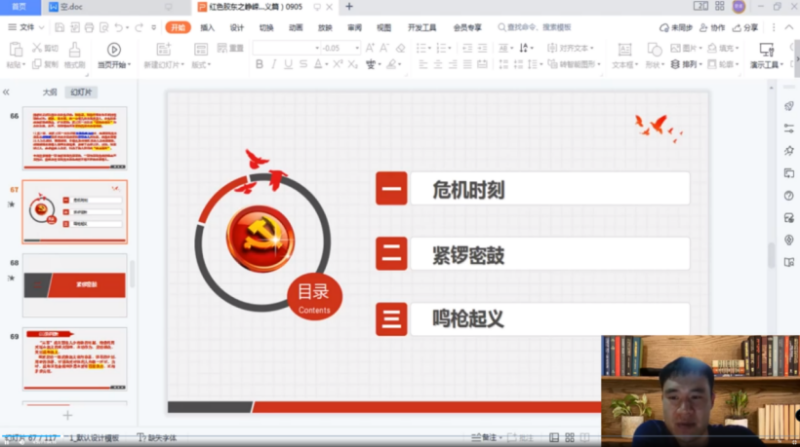800x447 pixels.
Task: Open font color picker
Action: pyautogui.click(x=327, y=65)
